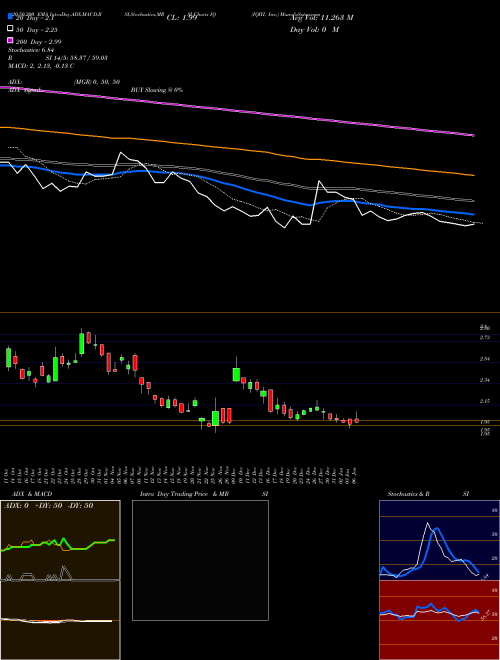Click the 2.34 price axis label

coord(484,380)
